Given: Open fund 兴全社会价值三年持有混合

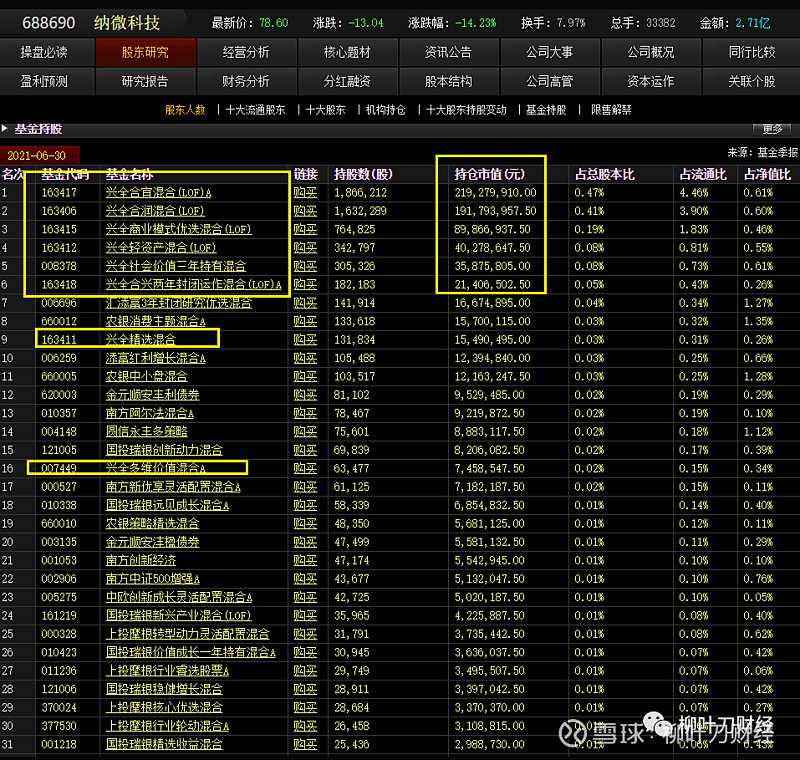Looking at the screenshot, I should coord(176,266).
